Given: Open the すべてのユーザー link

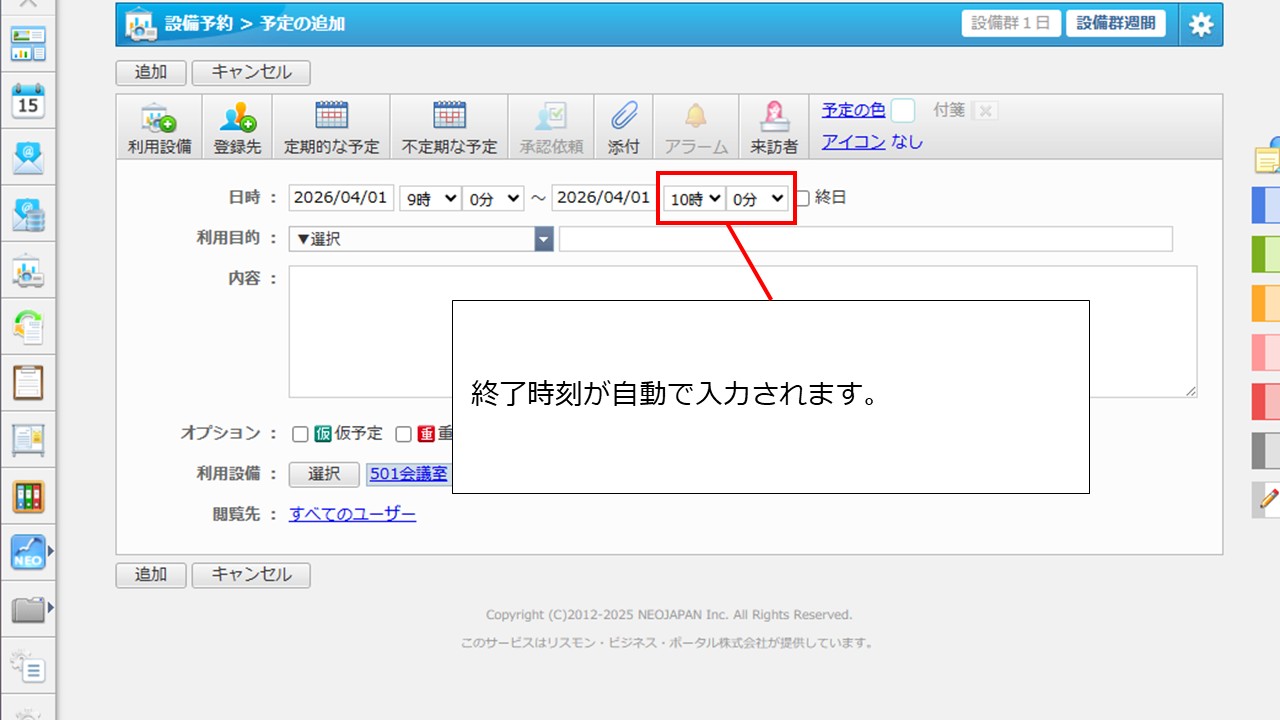Looking at the screenshot, I should [352, 514].
